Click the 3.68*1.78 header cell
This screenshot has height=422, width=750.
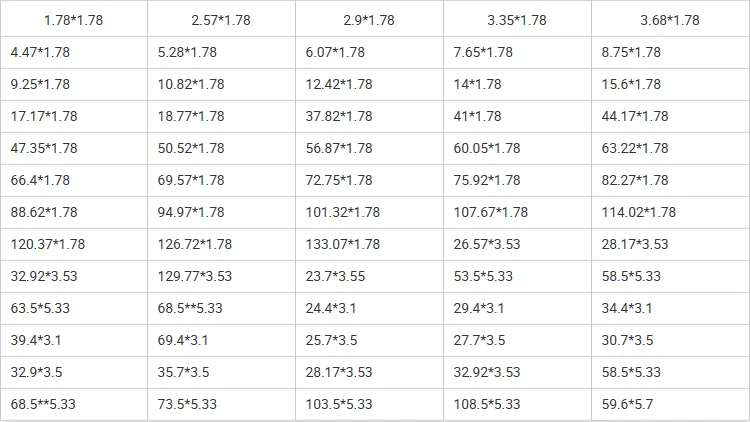(x=670, y=18)
